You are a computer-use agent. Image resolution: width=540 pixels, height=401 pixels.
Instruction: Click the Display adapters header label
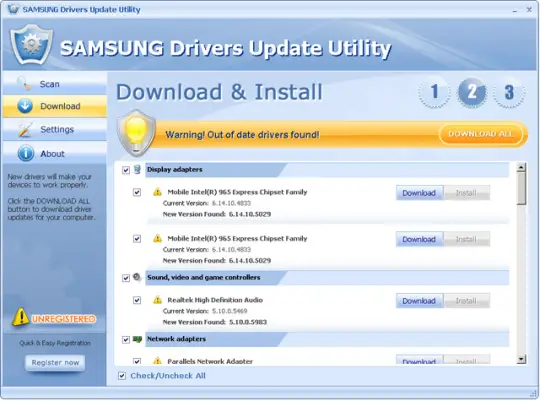coord(175,169)
